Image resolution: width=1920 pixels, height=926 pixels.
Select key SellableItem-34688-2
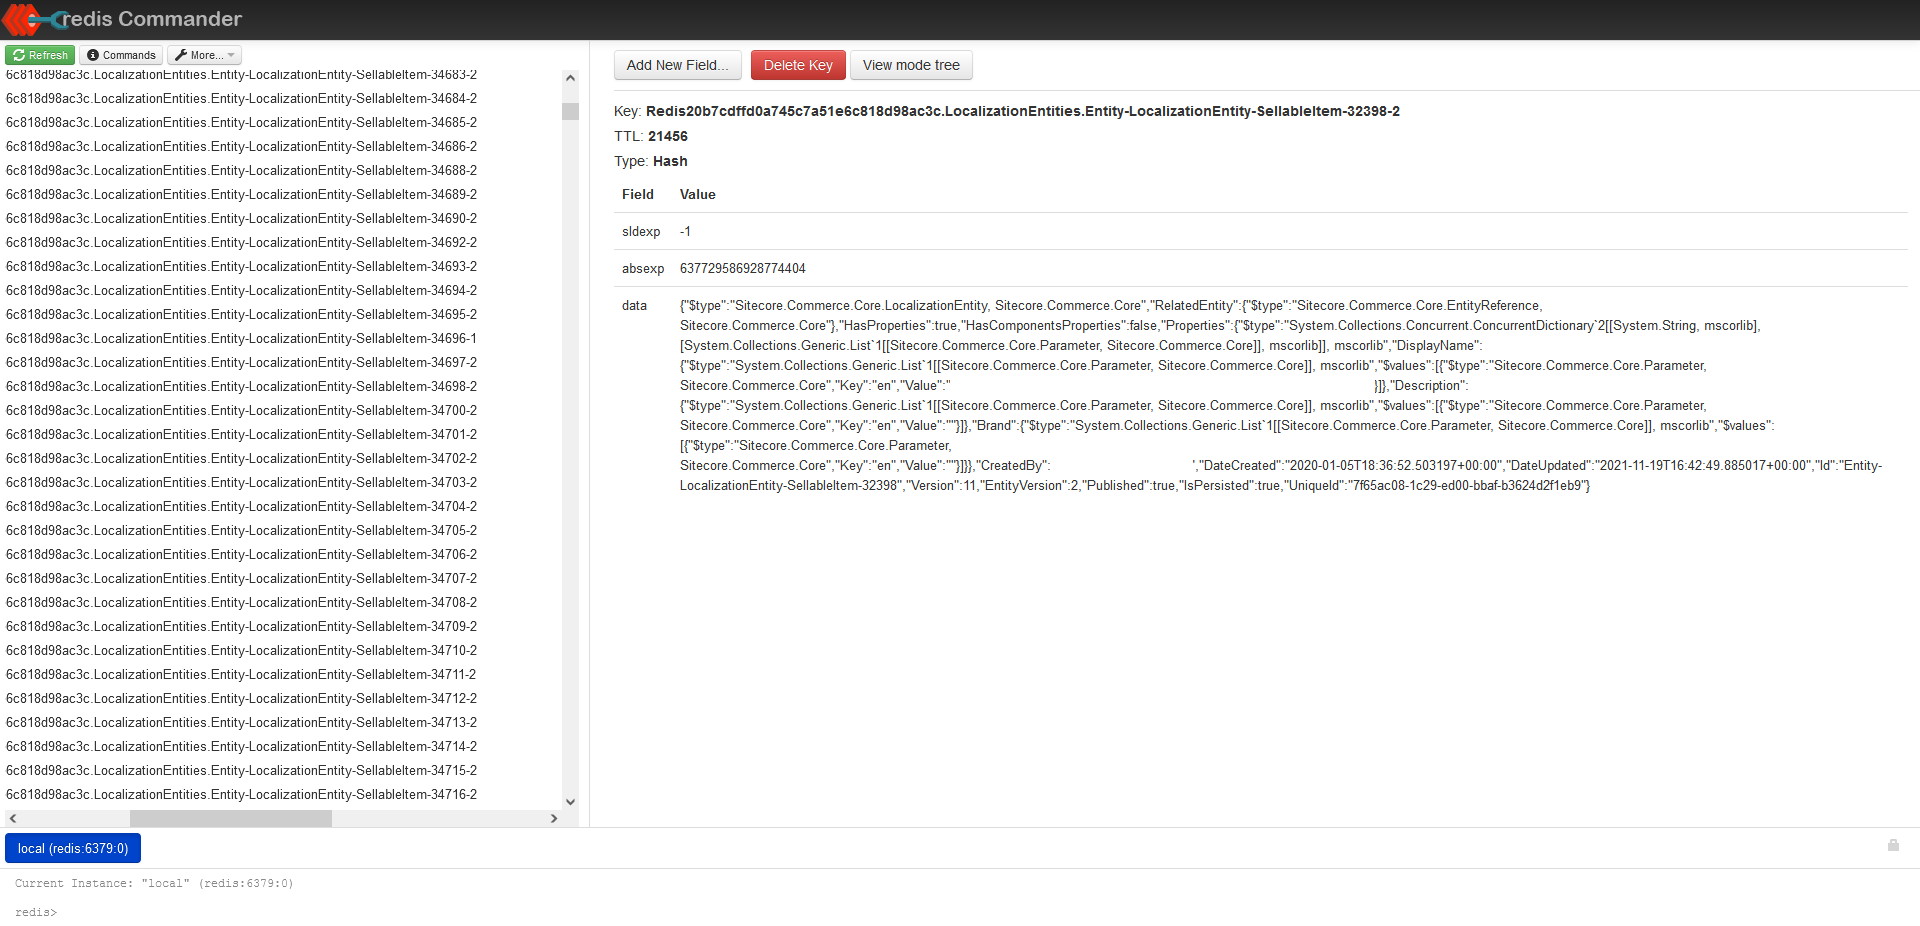pyautogui.click(x=241, y=170)
